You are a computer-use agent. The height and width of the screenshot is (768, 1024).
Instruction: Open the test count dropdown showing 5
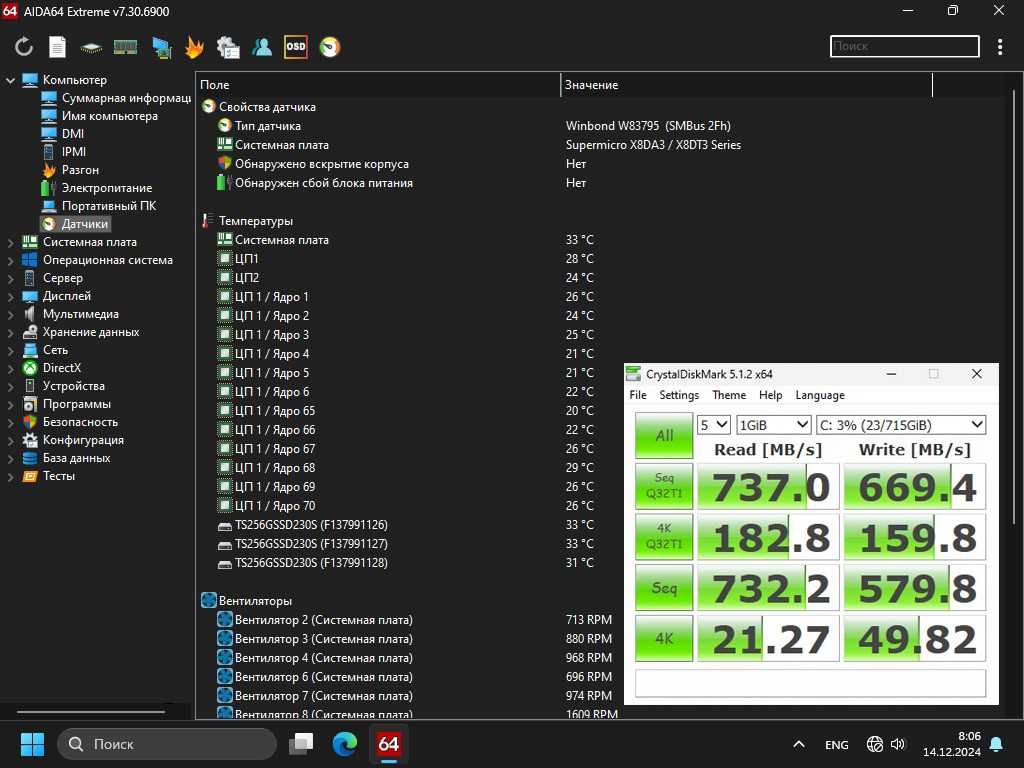click(714, 425)
